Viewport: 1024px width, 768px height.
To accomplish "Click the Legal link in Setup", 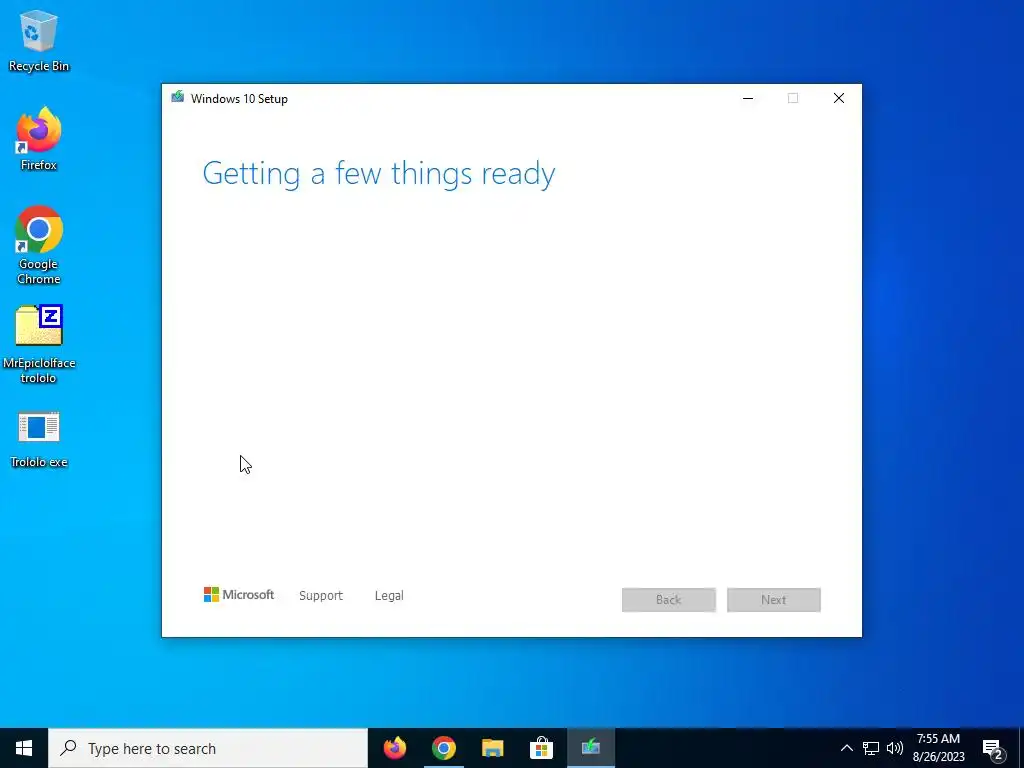I will pos(389,596).
